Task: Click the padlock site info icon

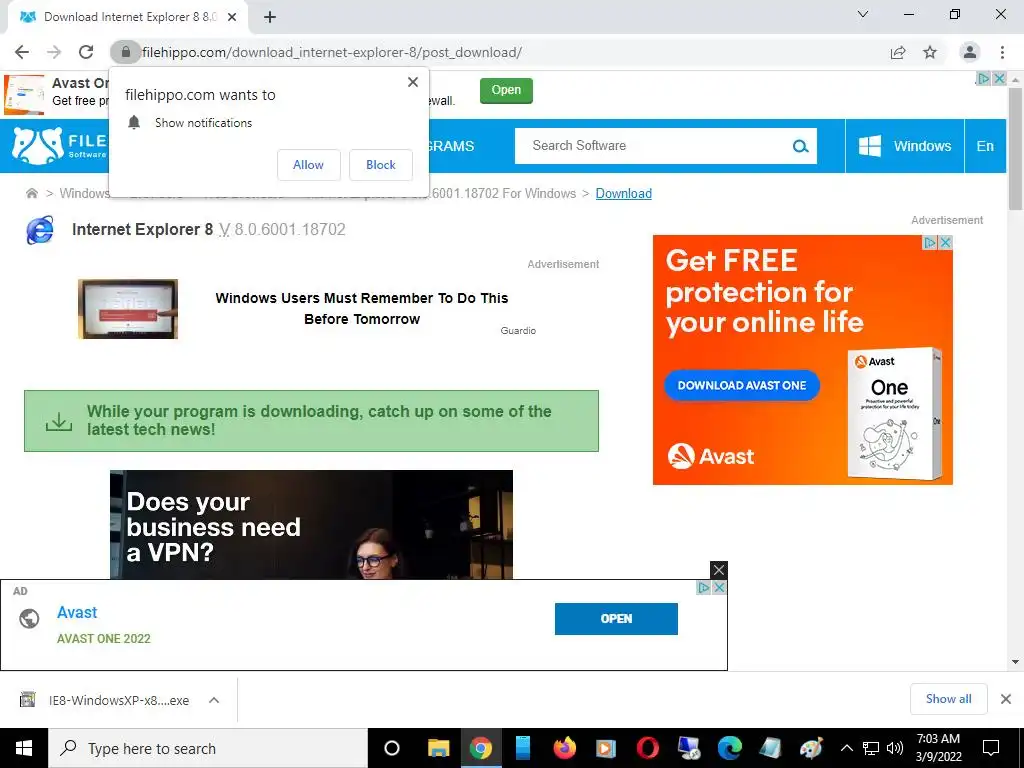Action: pos(126,52)
